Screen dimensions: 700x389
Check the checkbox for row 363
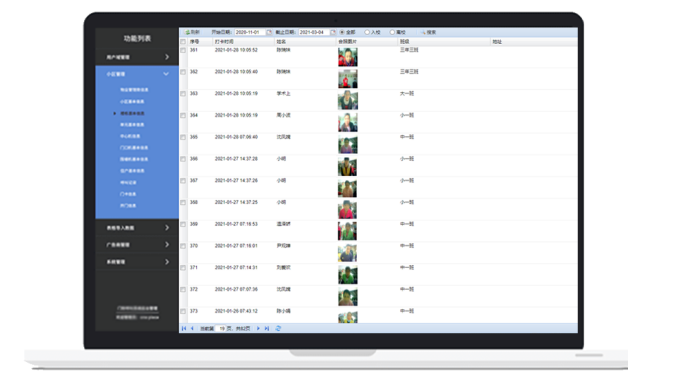click(183, 94)
